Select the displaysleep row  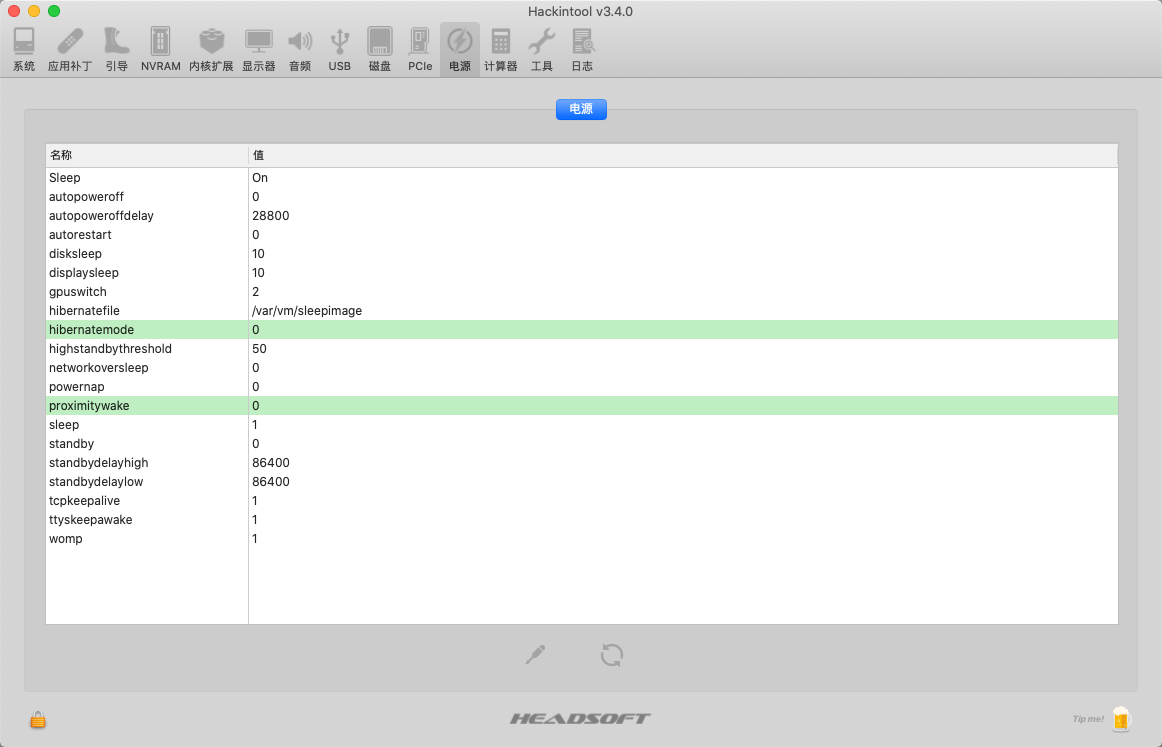pyautogui.click(x=582, y=273)
